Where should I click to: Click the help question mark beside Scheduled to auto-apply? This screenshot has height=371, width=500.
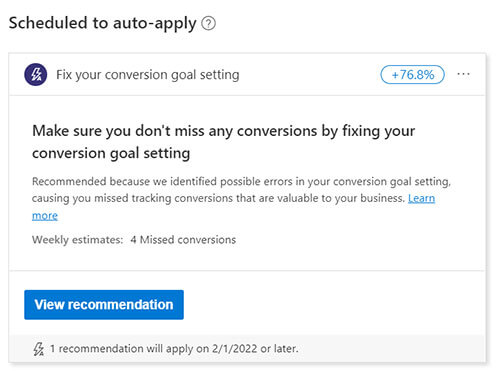coord(209,24)
